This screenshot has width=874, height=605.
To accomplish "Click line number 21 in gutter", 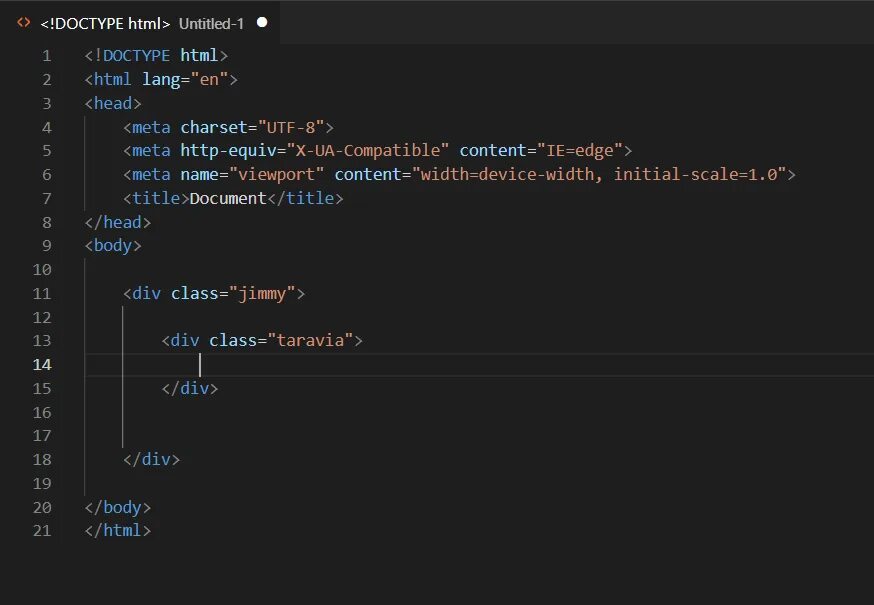I will point(42,530).
